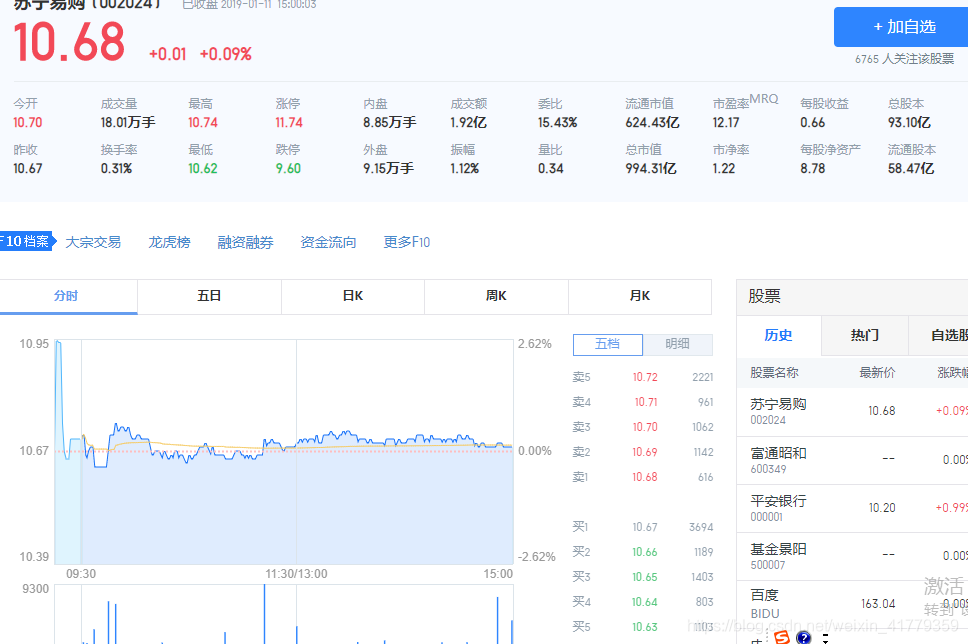Click the 市盈率 value 12.17
The height and width of the screenshot is (644, 968).
coord(726,123)
